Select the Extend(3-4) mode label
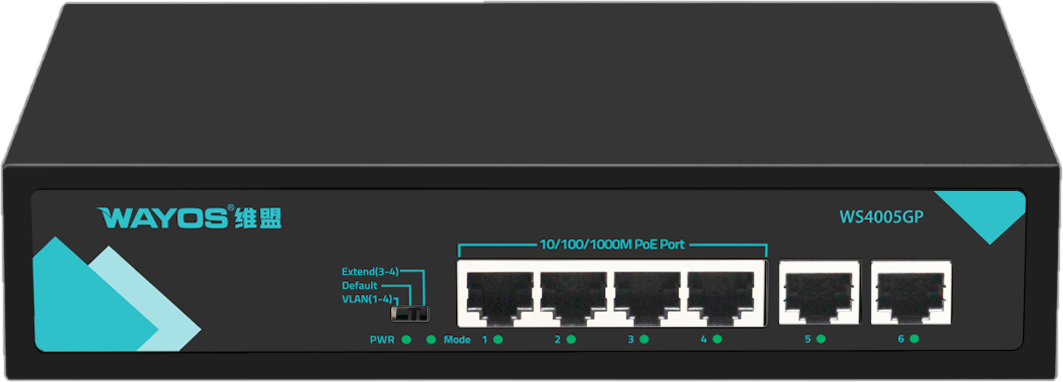1063x382 pixels. click(x=369, y=271)
